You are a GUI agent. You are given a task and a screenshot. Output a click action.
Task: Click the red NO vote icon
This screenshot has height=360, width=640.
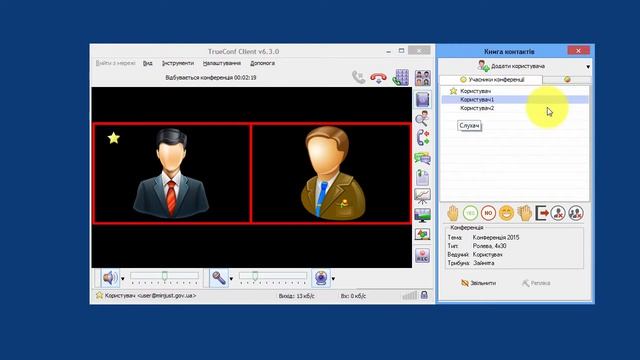click(x=488, y=213)
